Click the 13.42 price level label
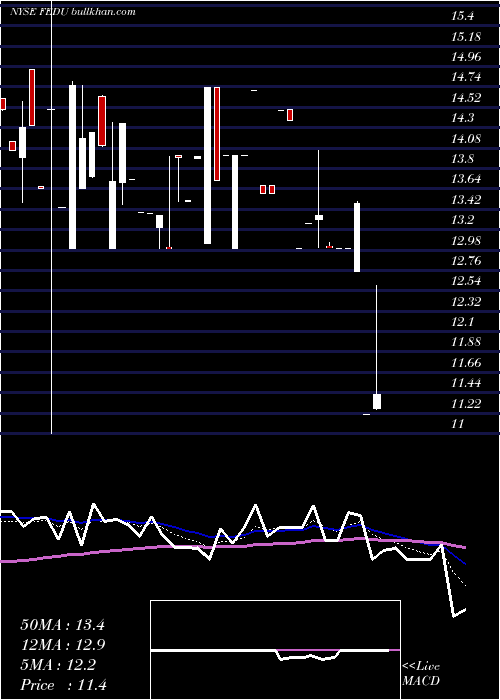This screenshot has width=500, height=700. click(x=466, y=200)
